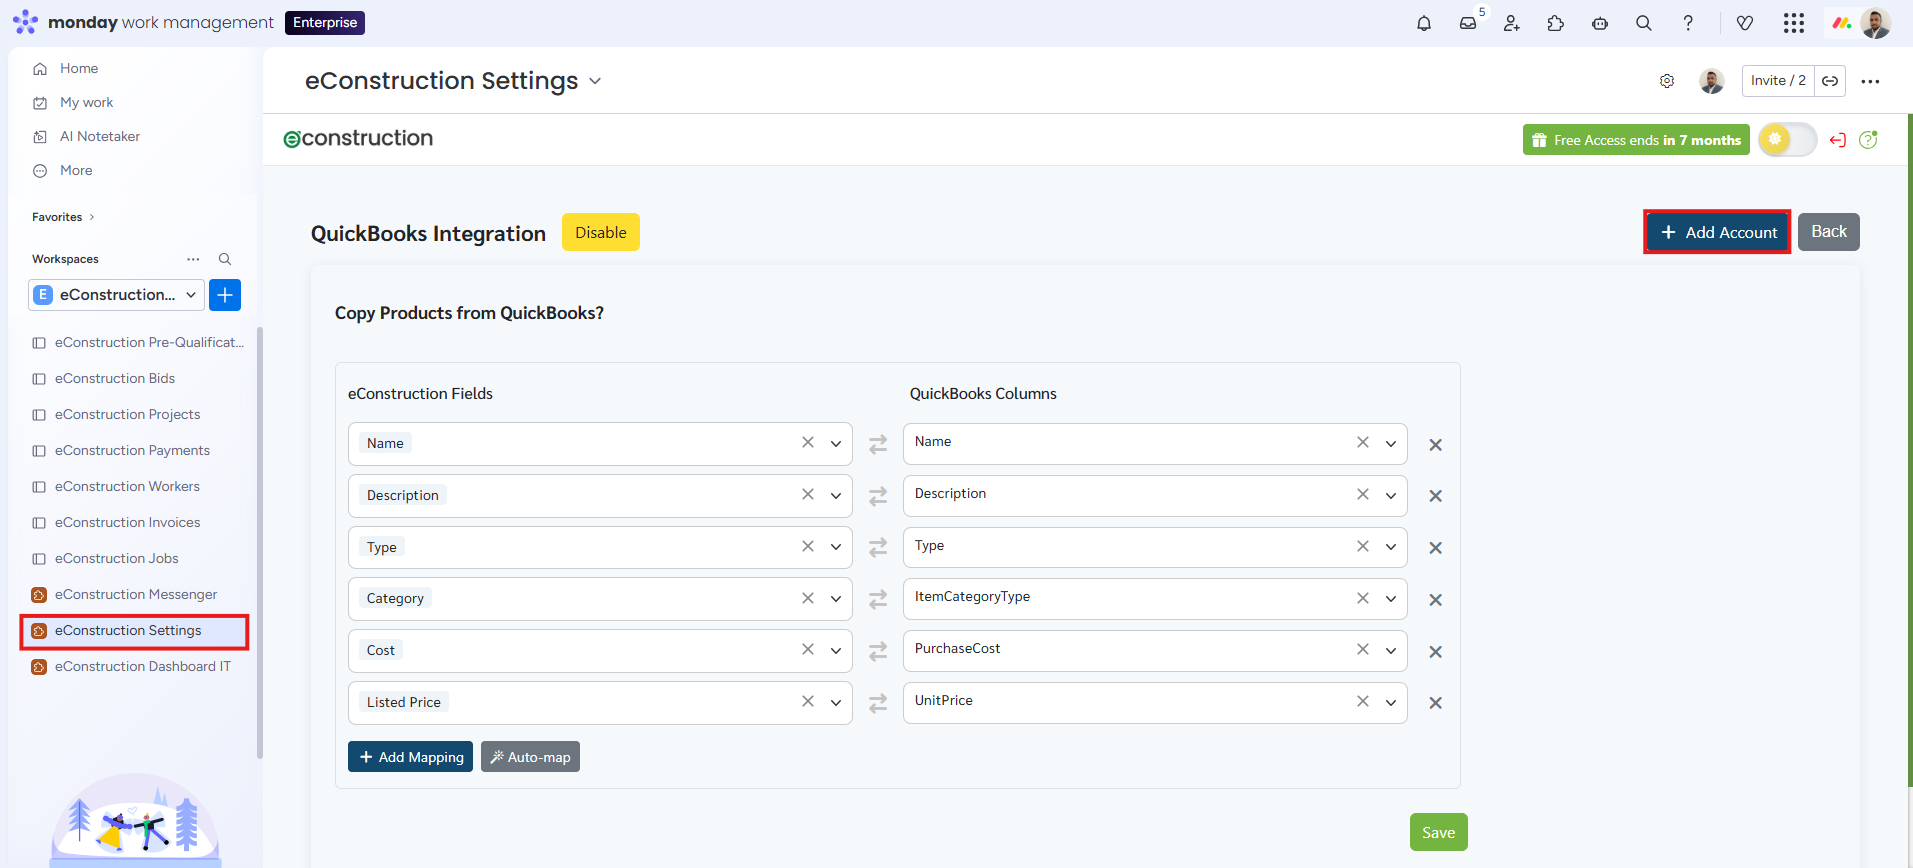Click the yellow Disable button
Screen dimensions: 1913x868
point(600,232)
